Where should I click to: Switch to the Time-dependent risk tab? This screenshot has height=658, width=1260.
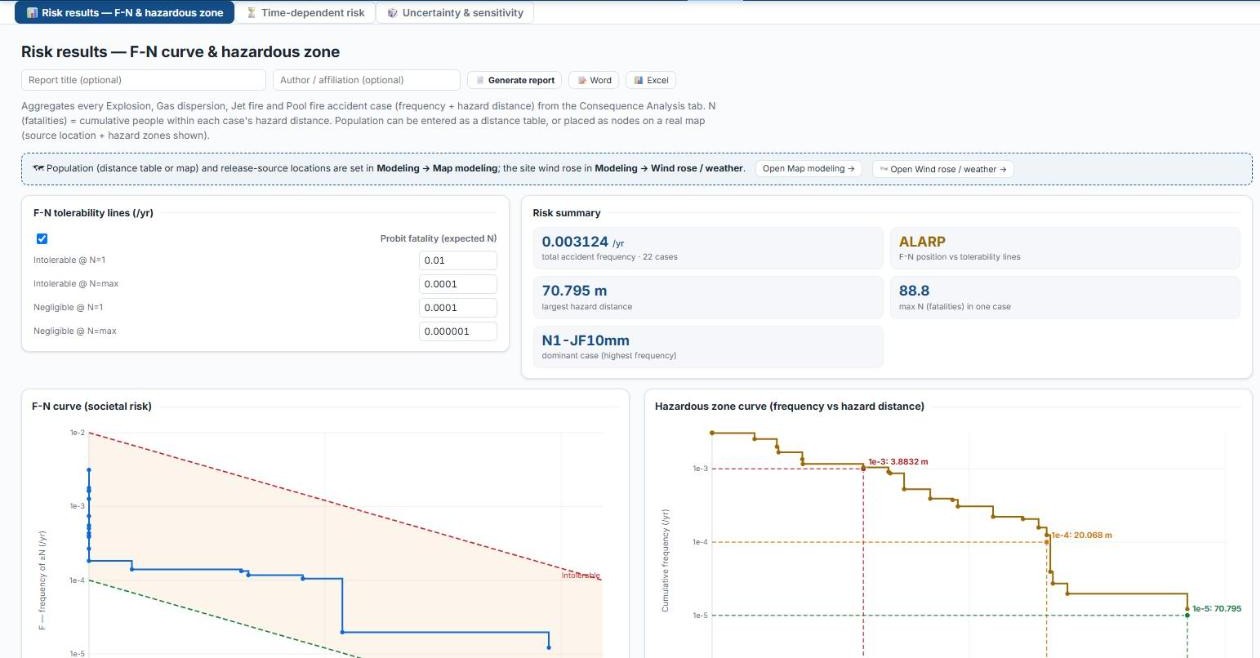pyautogui.click(x=306, y=13)
